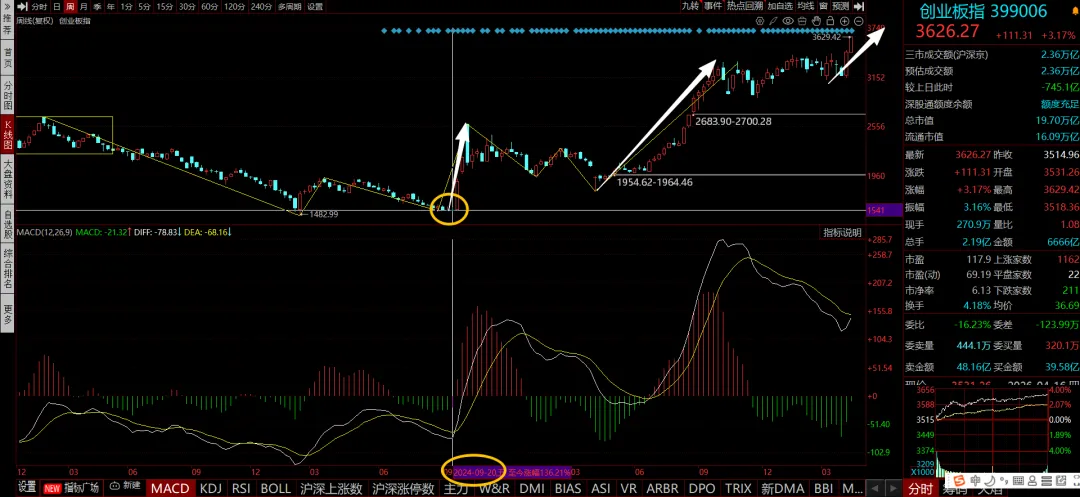The height and width of the screenshot is (497, 1080).
Task: Select the 新DMA indicator tab
Action: 782,488
